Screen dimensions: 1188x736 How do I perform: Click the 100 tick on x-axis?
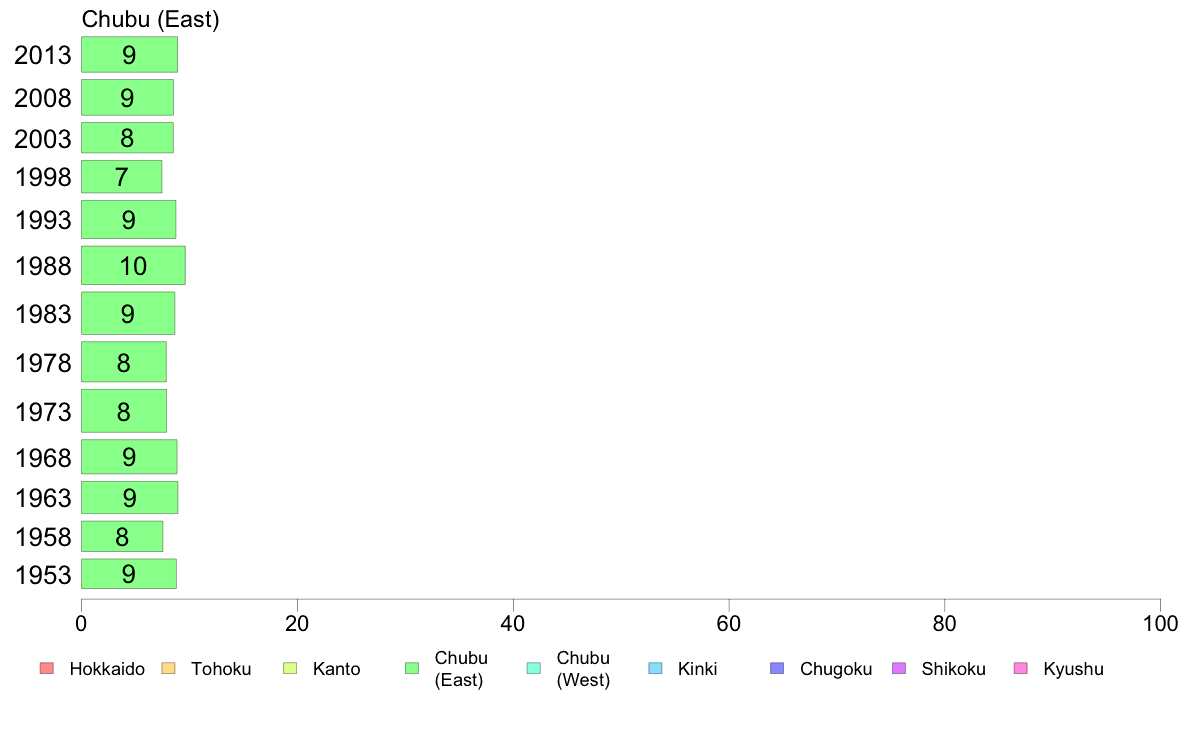1160,623
